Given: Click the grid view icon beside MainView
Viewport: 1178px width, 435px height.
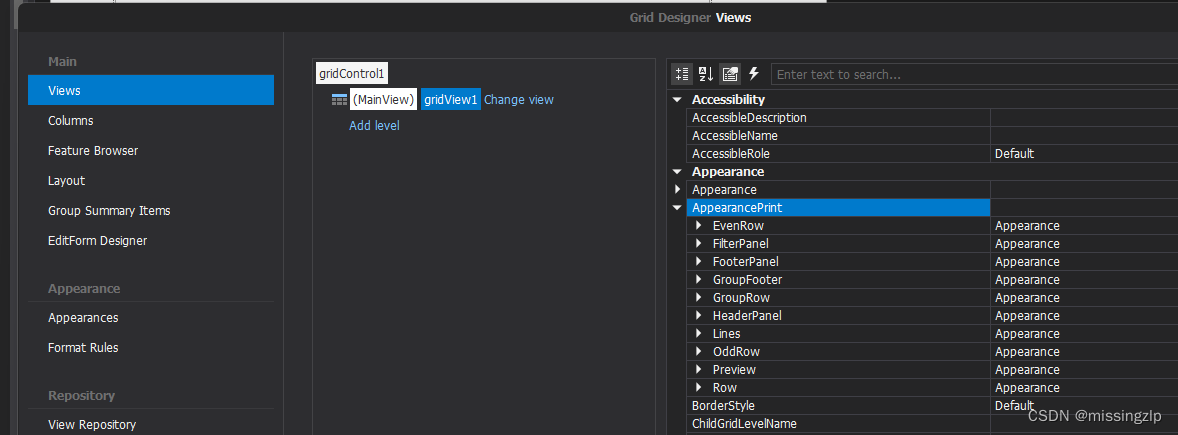Looking at the screenshot, I should pos(340,99).
